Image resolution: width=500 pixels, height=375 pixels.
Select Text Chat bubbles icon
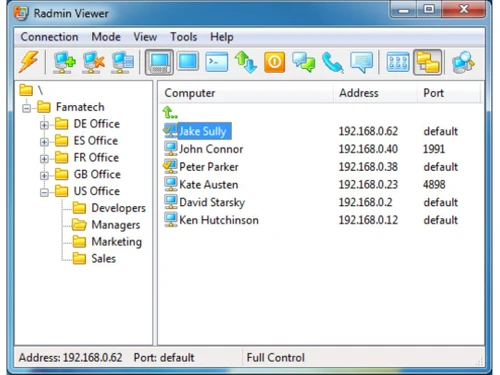pos(304,62)
